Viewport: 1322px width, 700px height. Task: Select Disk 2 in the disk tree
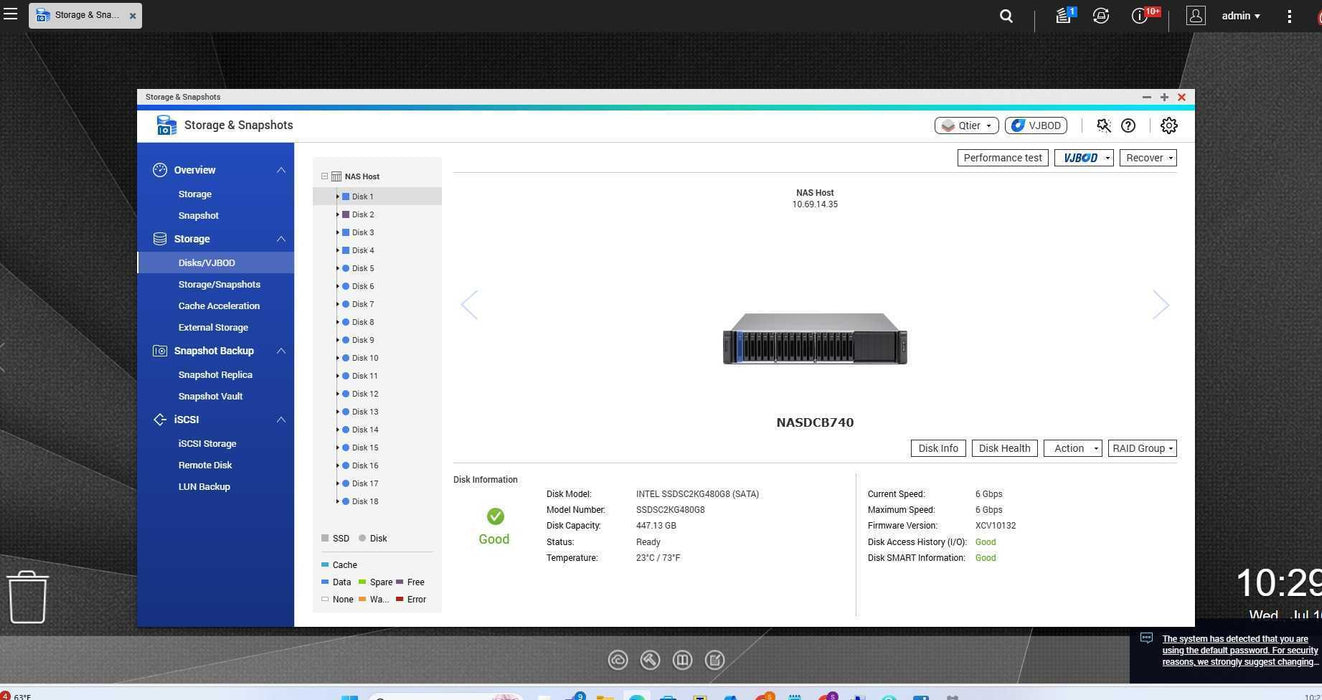pos(363,215)
